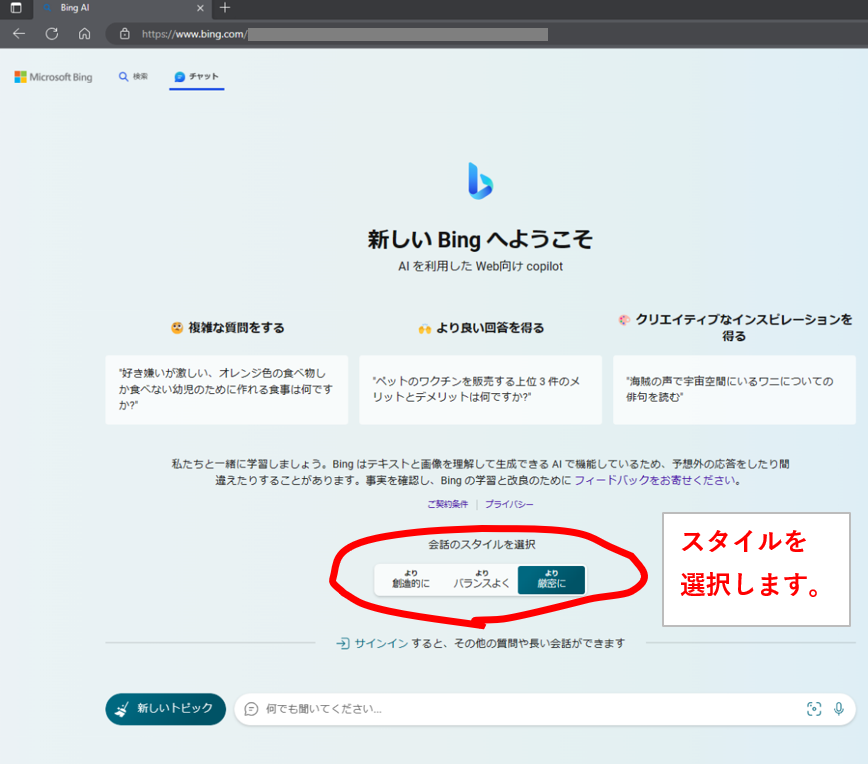Click the 会話のスタイルを選択 label
The height and width of the screenshot is (764, 868).
pos(481,545)
